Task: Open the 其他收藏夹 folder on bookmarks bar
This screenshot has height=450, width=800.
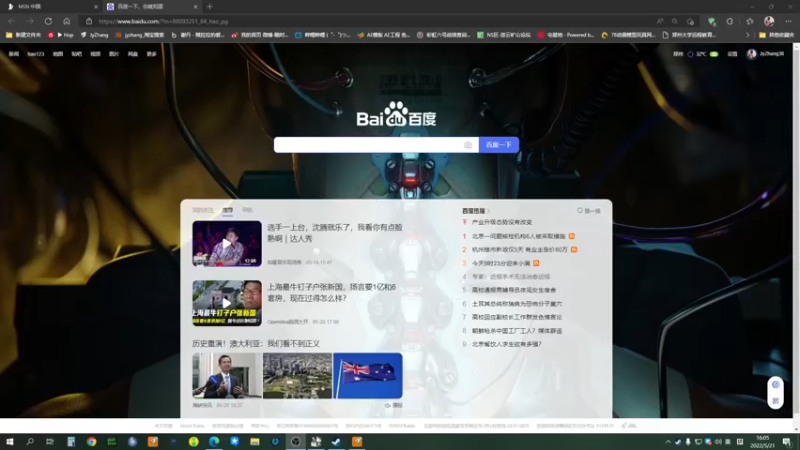Action: coord(776,35)
